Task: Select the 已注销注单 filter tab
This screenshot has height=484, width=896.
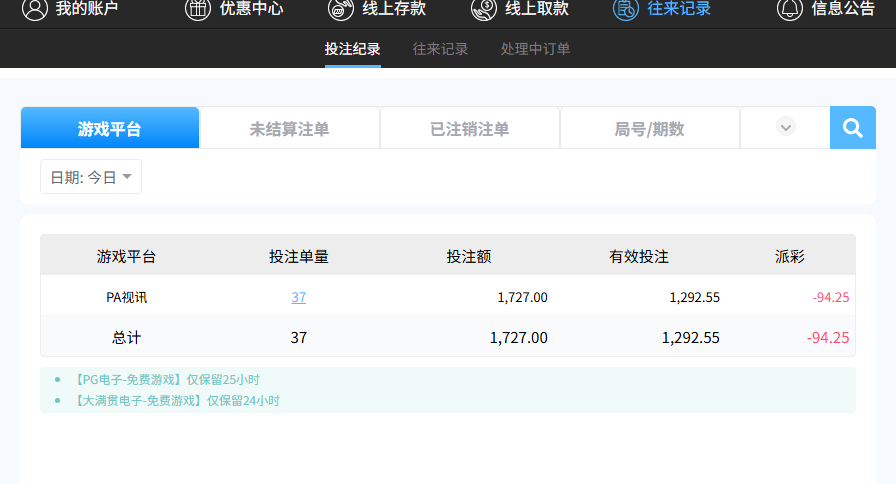Action: [469, 128]
